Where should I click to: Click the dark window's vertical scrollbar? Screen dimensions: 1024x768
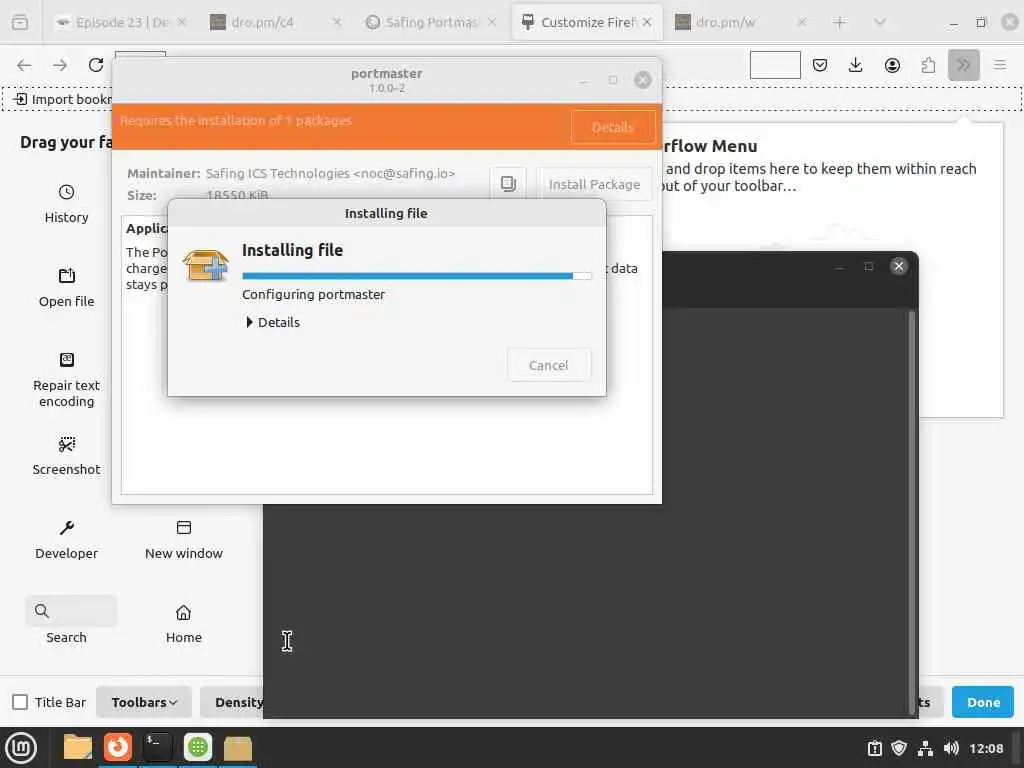click(x=911, y=513)
